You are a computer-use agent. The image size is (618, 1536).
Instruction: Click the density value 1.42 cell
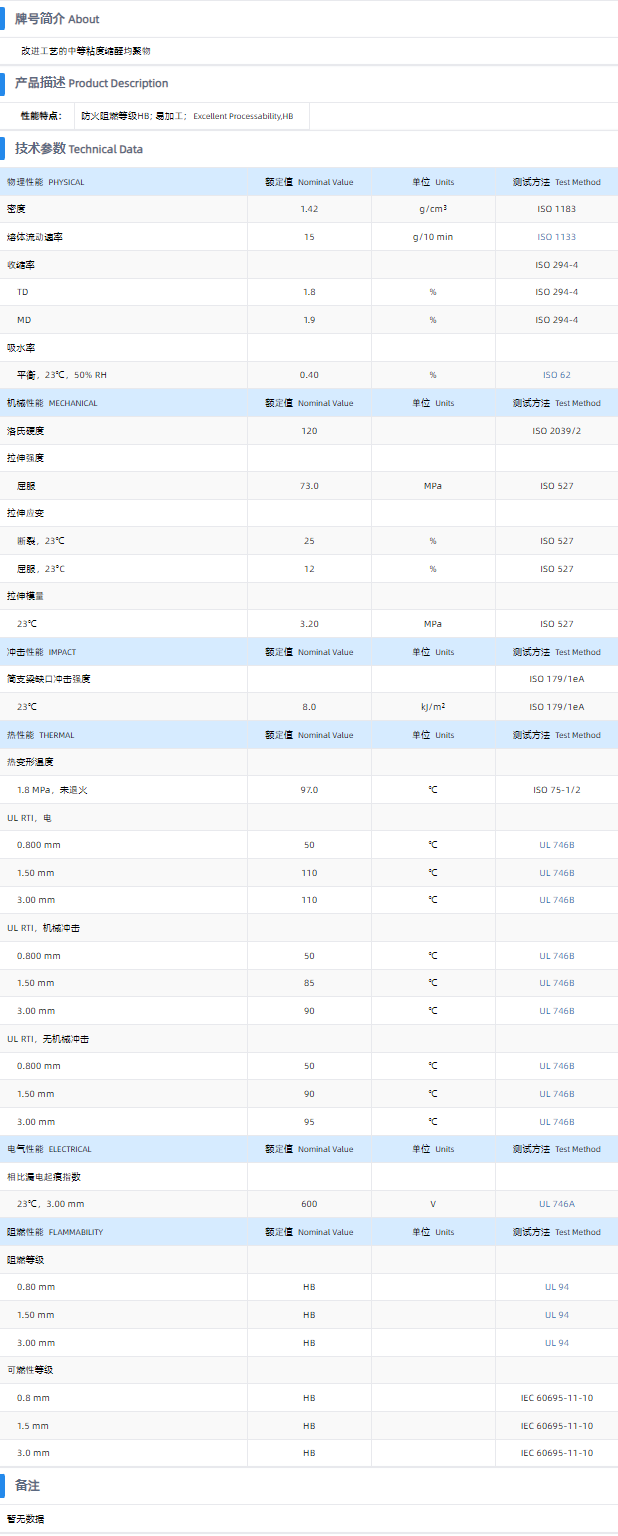click(x=309, y=209)
